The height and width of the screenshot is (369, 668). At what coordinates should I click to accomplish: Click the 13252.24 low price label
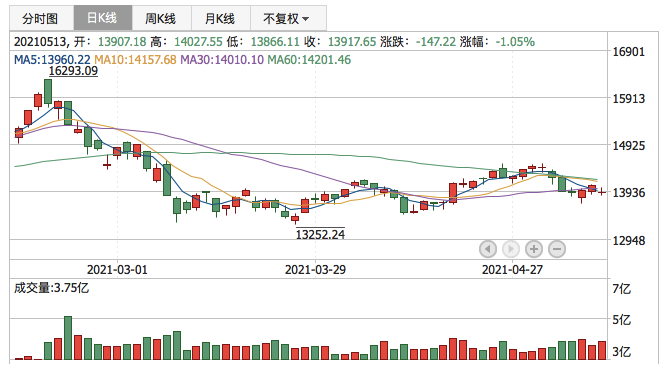click(320, 234)
